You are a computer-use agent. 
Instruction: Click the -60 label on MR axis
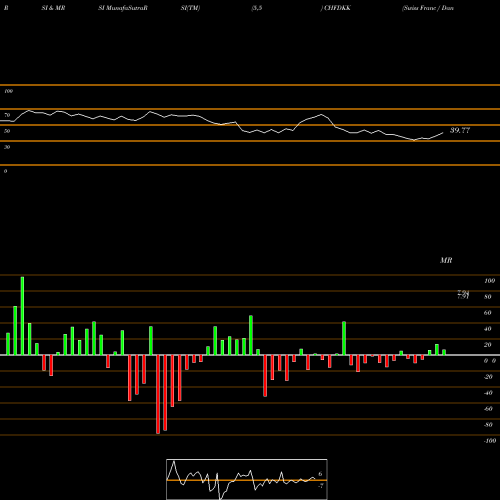pos(488,409)
